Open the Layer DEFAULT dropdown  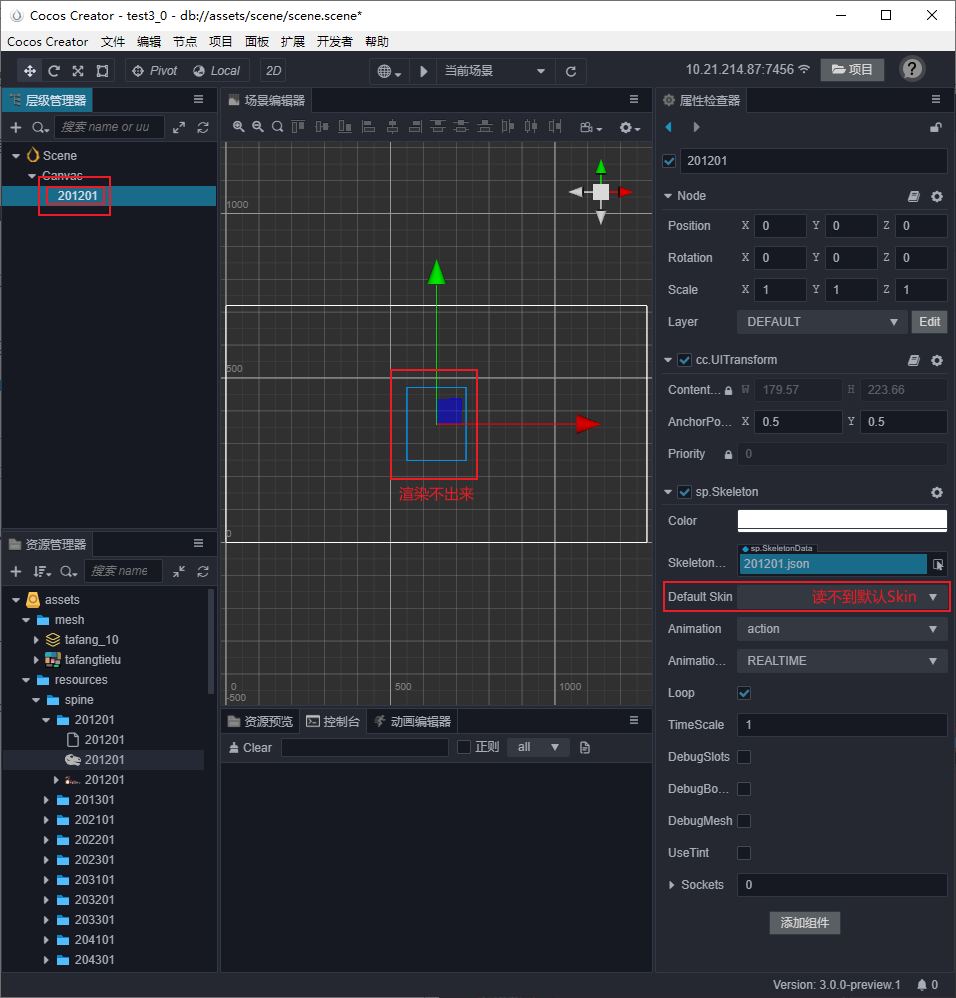click(822, 322)
